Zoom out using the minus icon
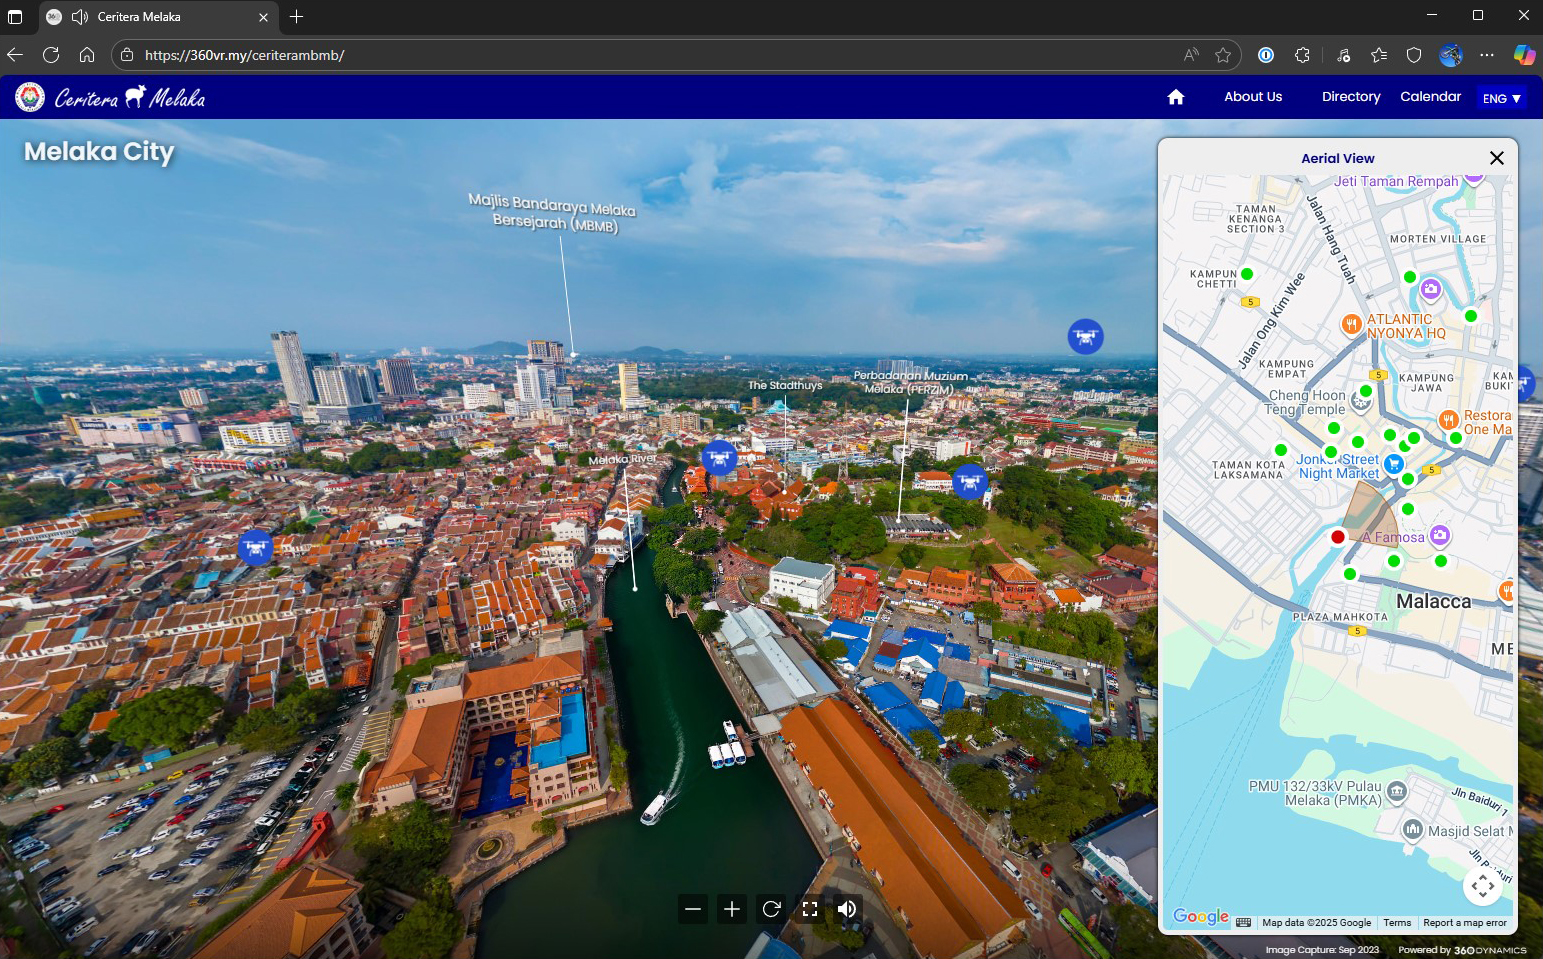This screenshot has height=959, width=1543. (x=693, y=909)
